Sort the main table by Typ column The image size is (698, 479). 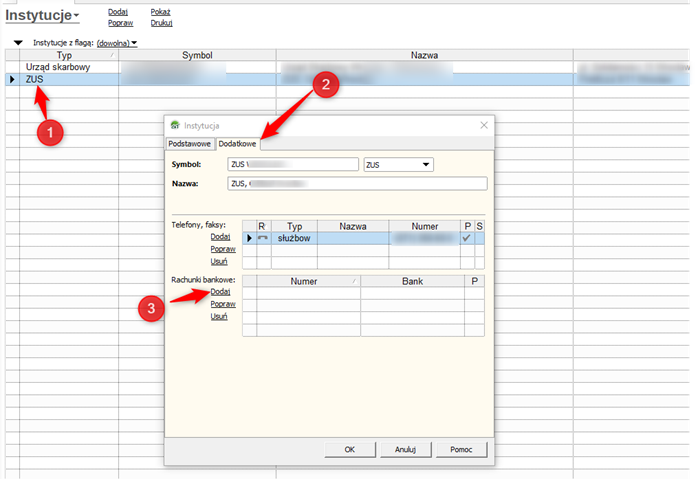click(69, 55)
